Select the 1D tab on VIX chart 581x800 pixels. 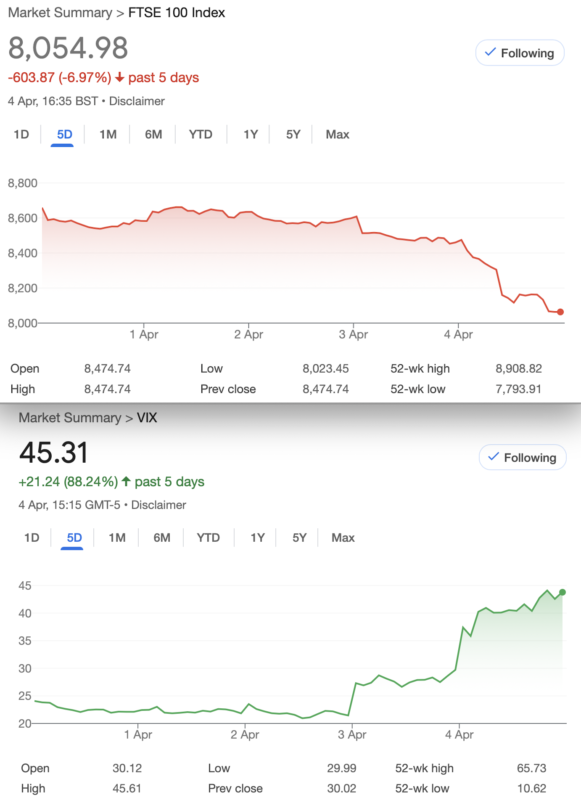click(x=32, y=537)
